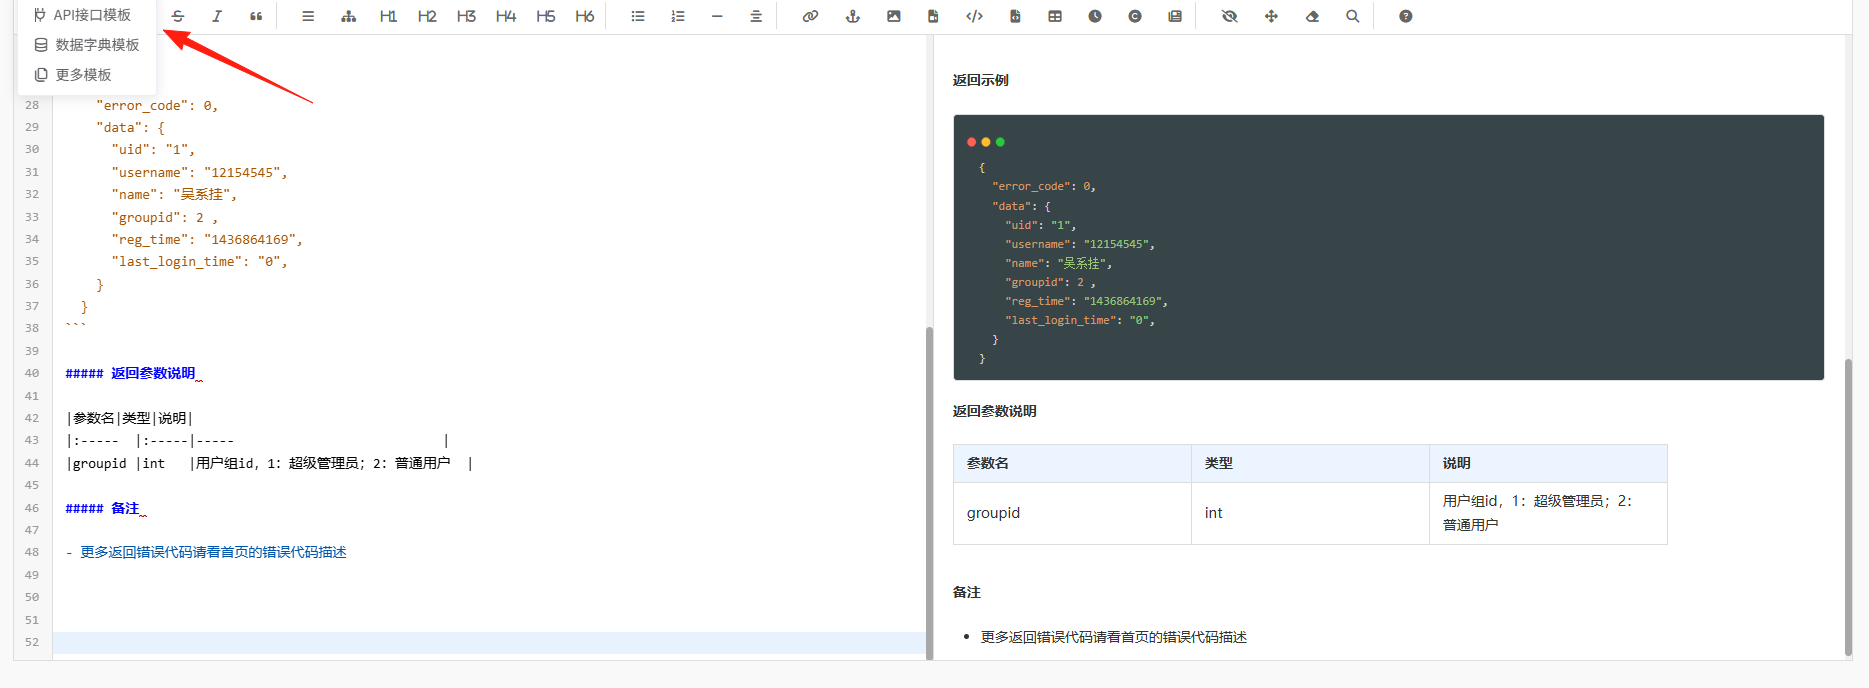Screen dimensions: 1869x688
Task: Click the '##### 备注' heading line
Action: pos(103,508)
